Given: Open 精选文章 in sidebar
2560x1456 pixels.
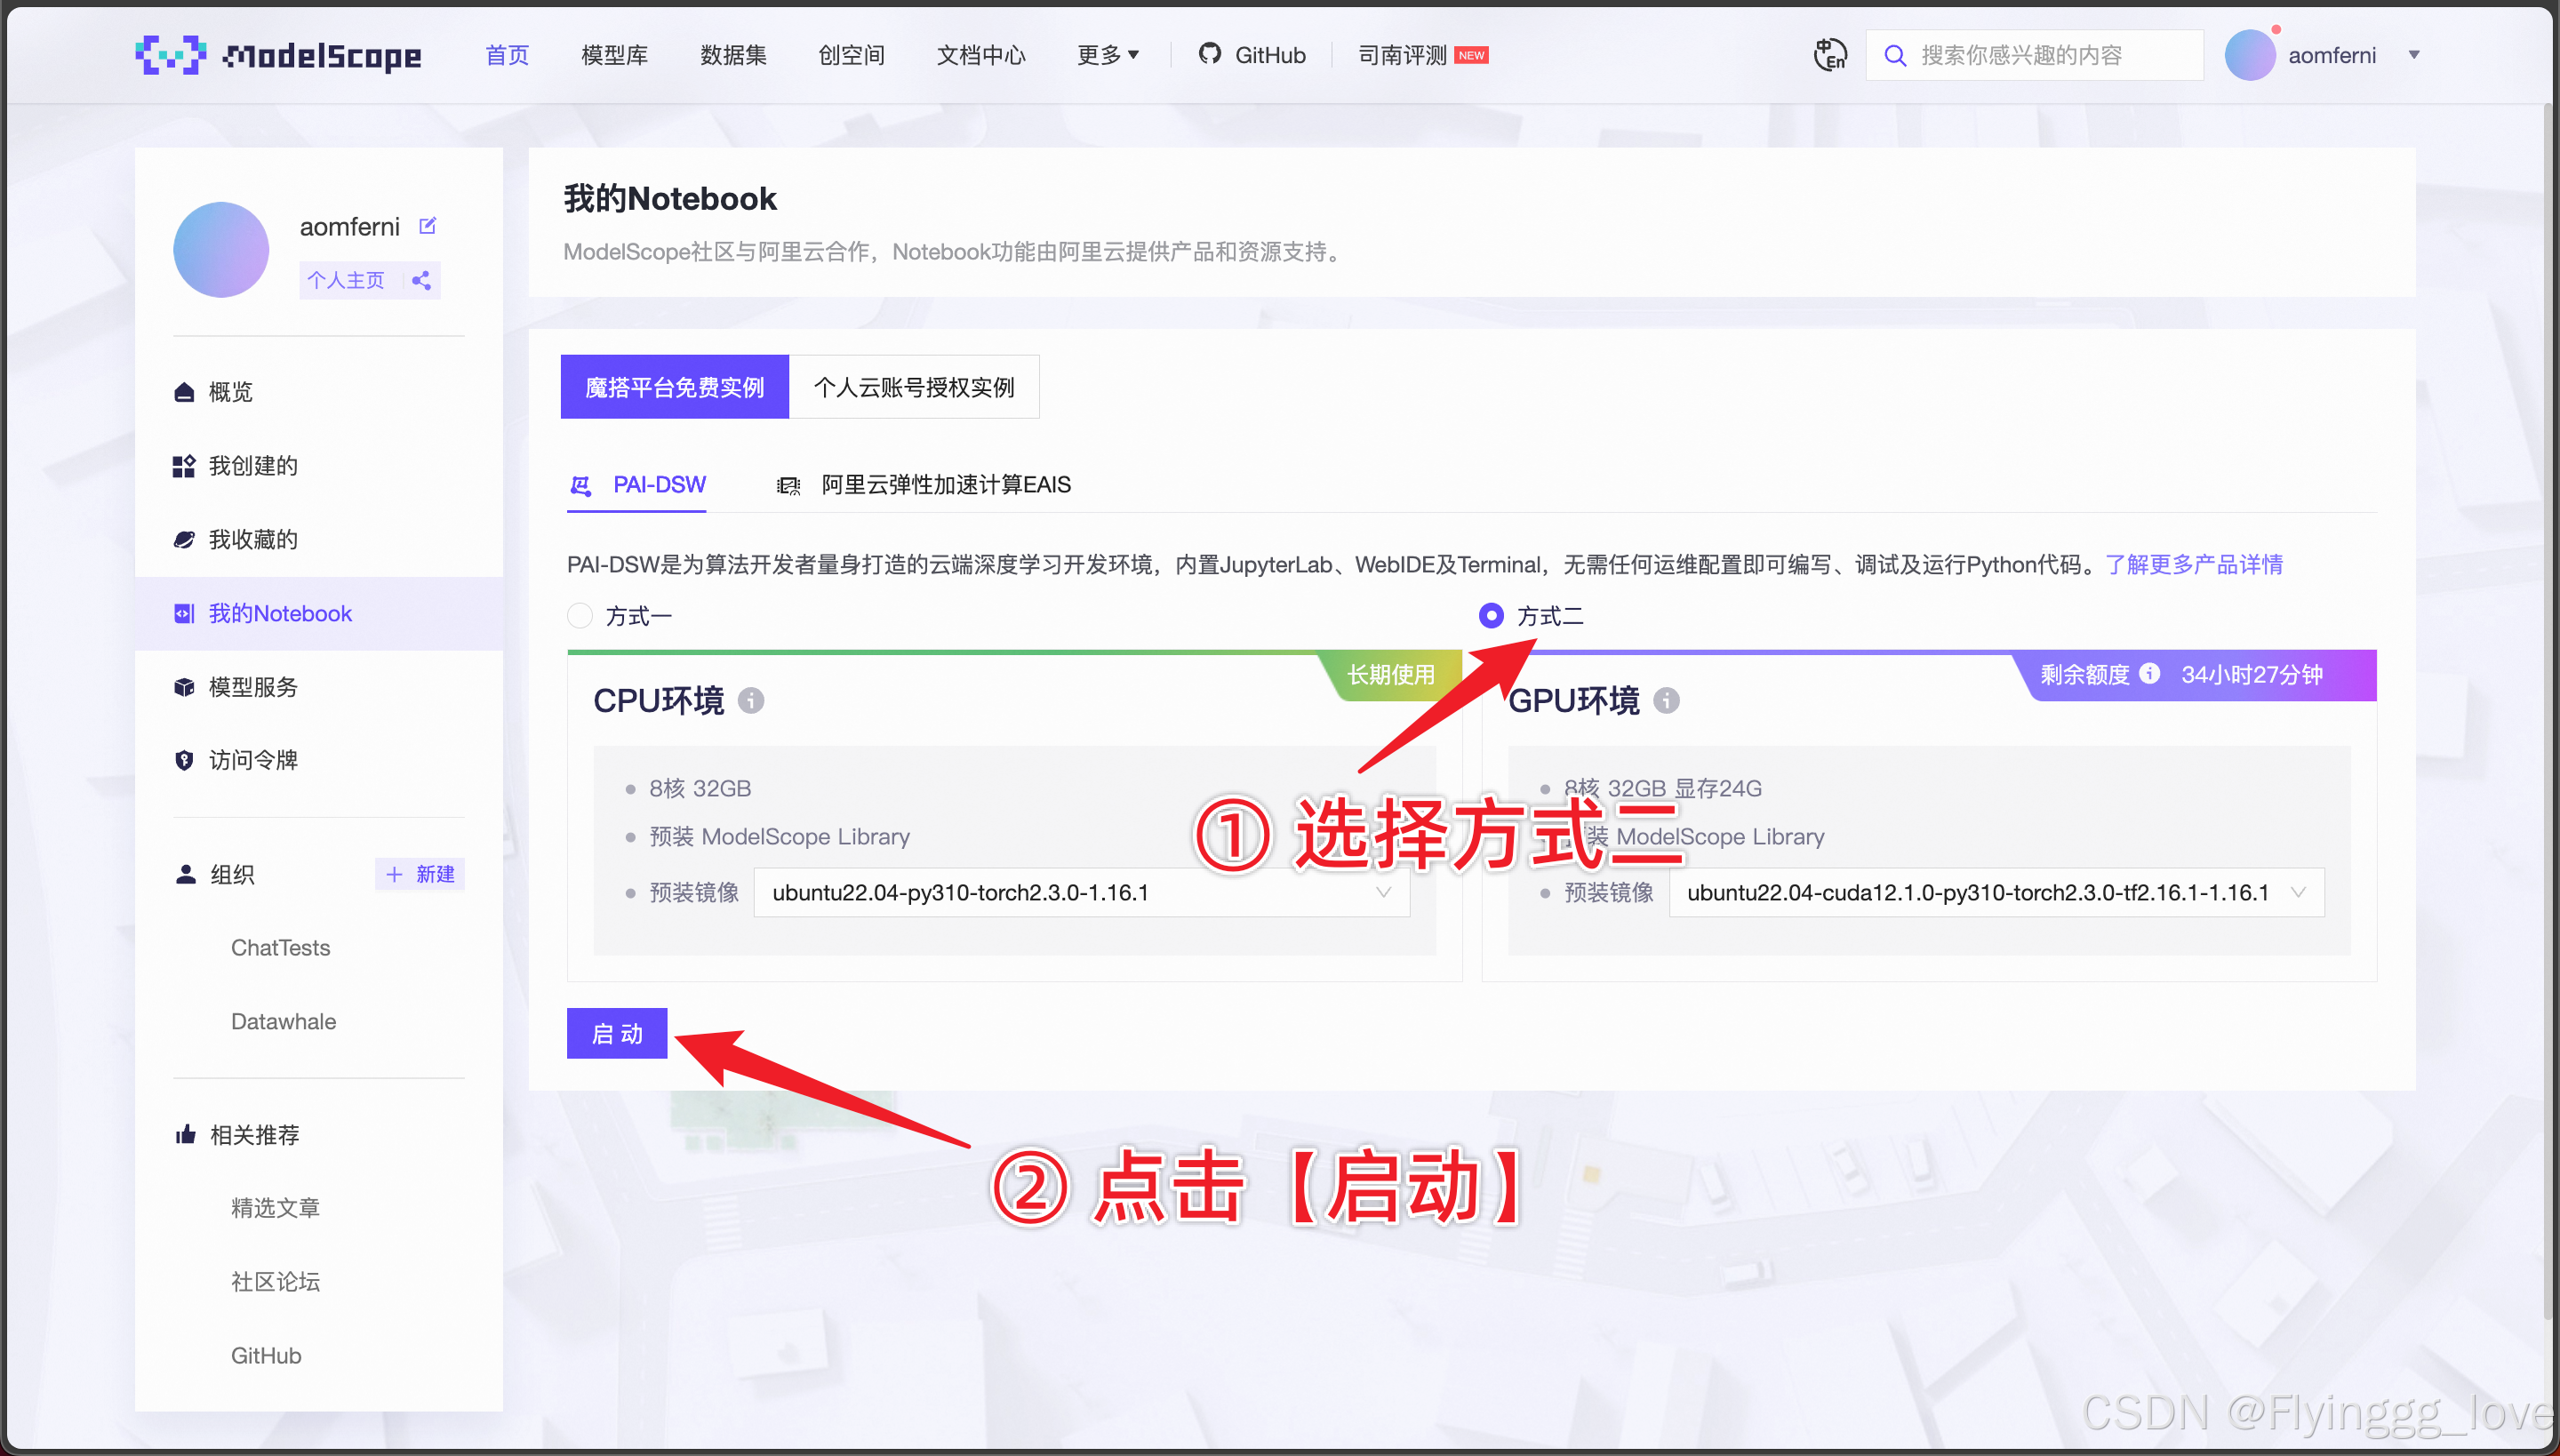Looking at the screenshot, I should point(276,1208).
